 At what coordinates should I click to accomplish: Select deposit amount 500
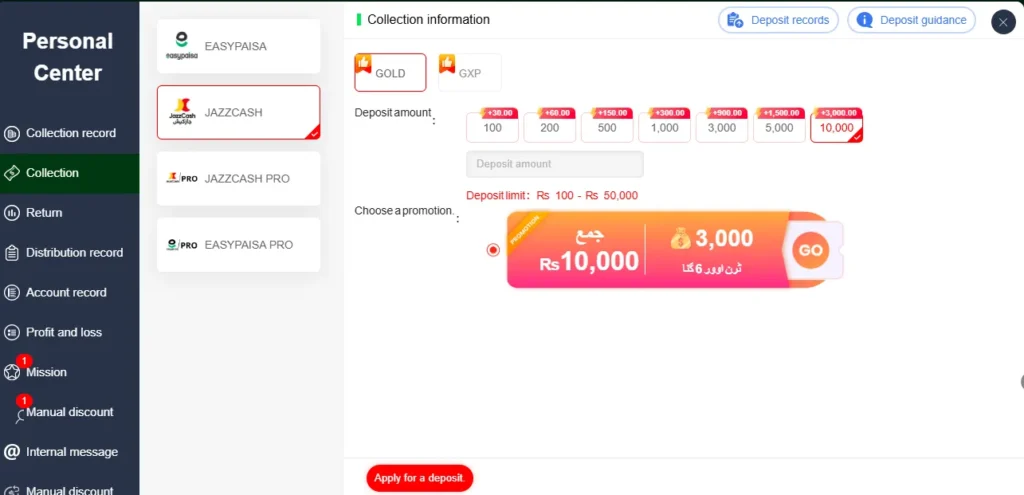(607, 127)
